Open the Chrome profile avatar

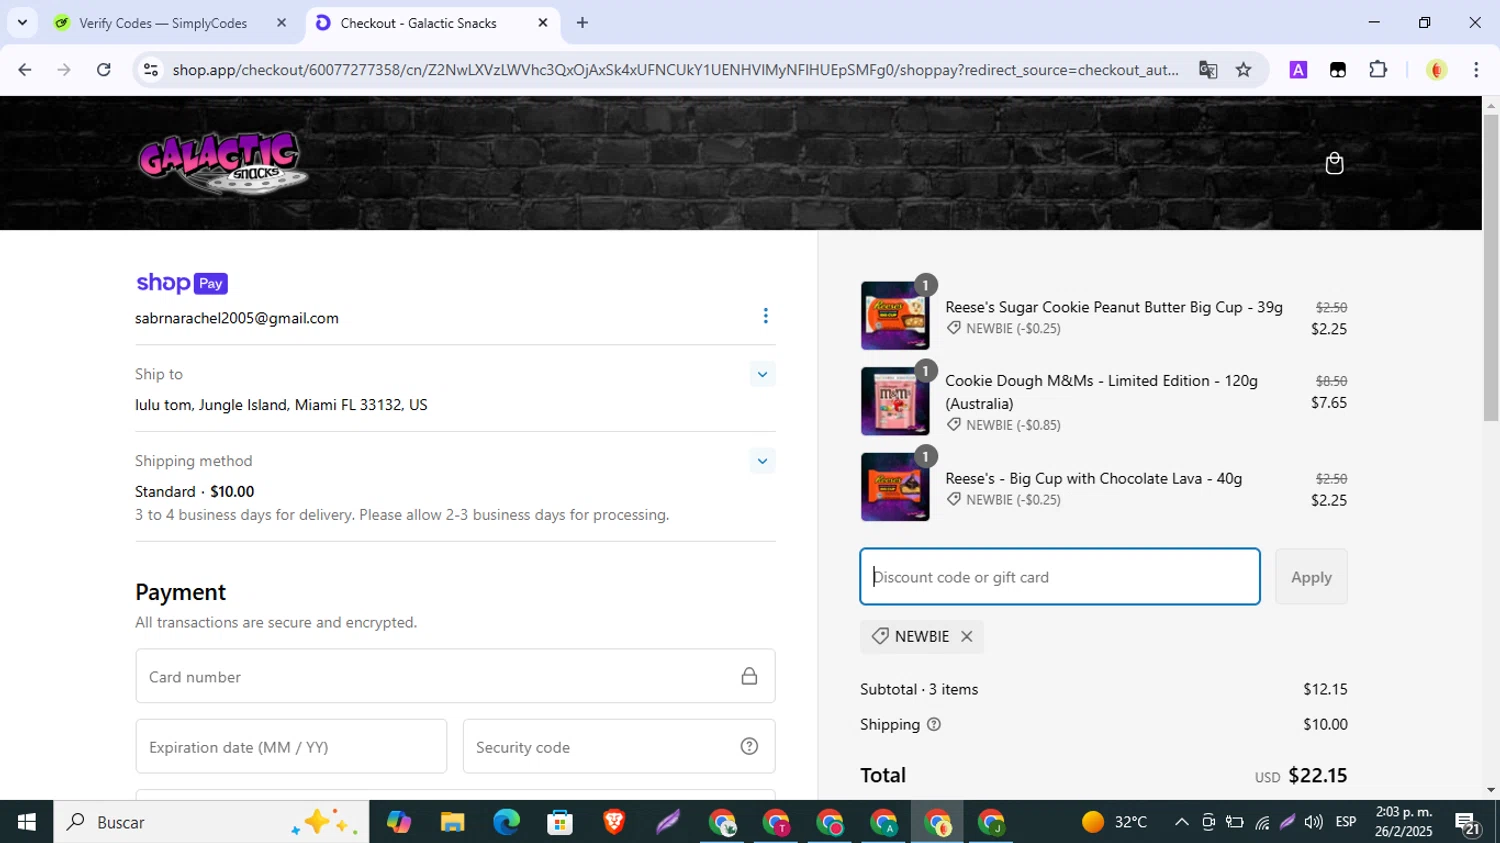point(1437,70)
